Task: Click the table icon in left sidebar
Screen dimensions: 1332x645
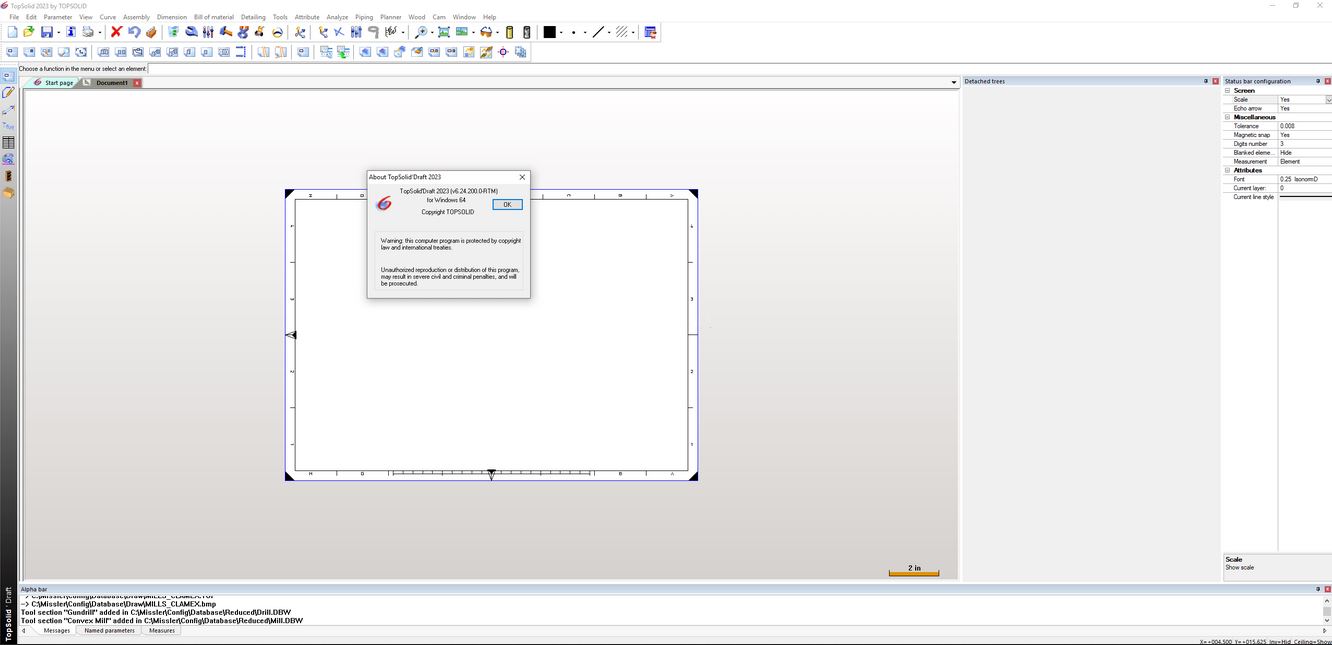Action: point(8,143)
